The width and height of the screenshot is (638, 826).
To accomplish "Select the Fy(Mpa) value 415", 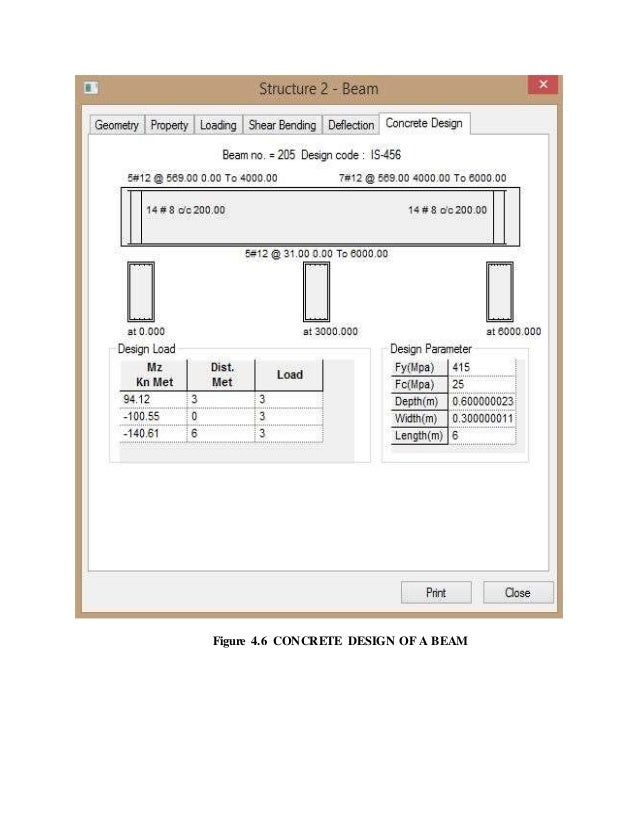I will 482,367.
